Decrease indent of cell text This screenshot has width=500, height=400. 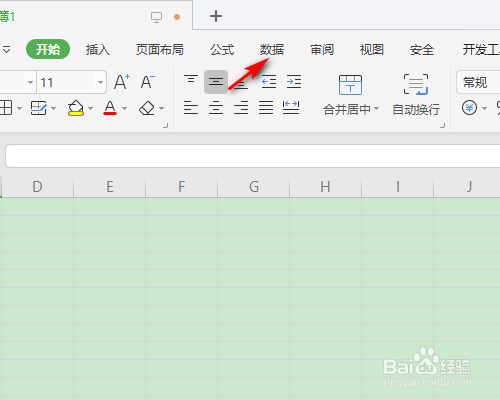pos(269,82)
